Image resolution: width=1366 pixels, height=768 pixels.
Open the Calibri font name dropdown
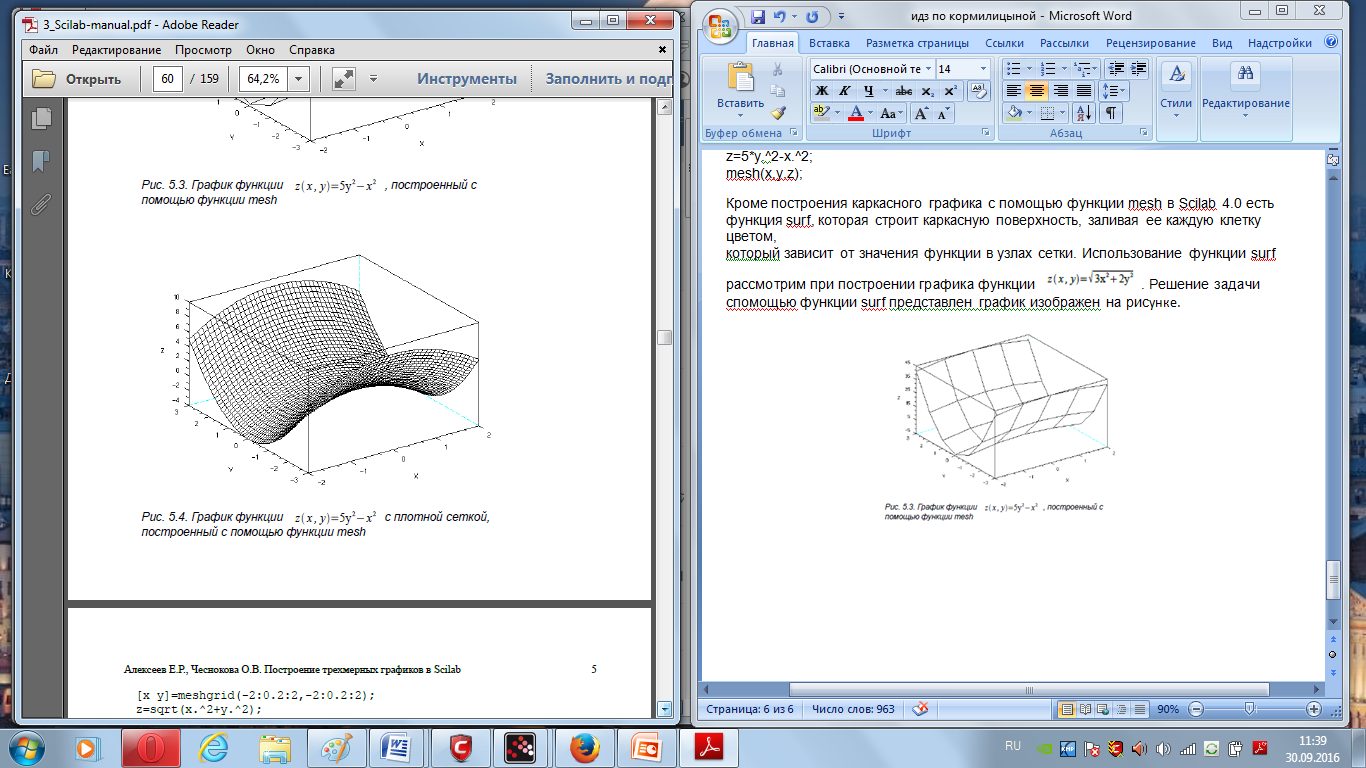tap(929, 68)
